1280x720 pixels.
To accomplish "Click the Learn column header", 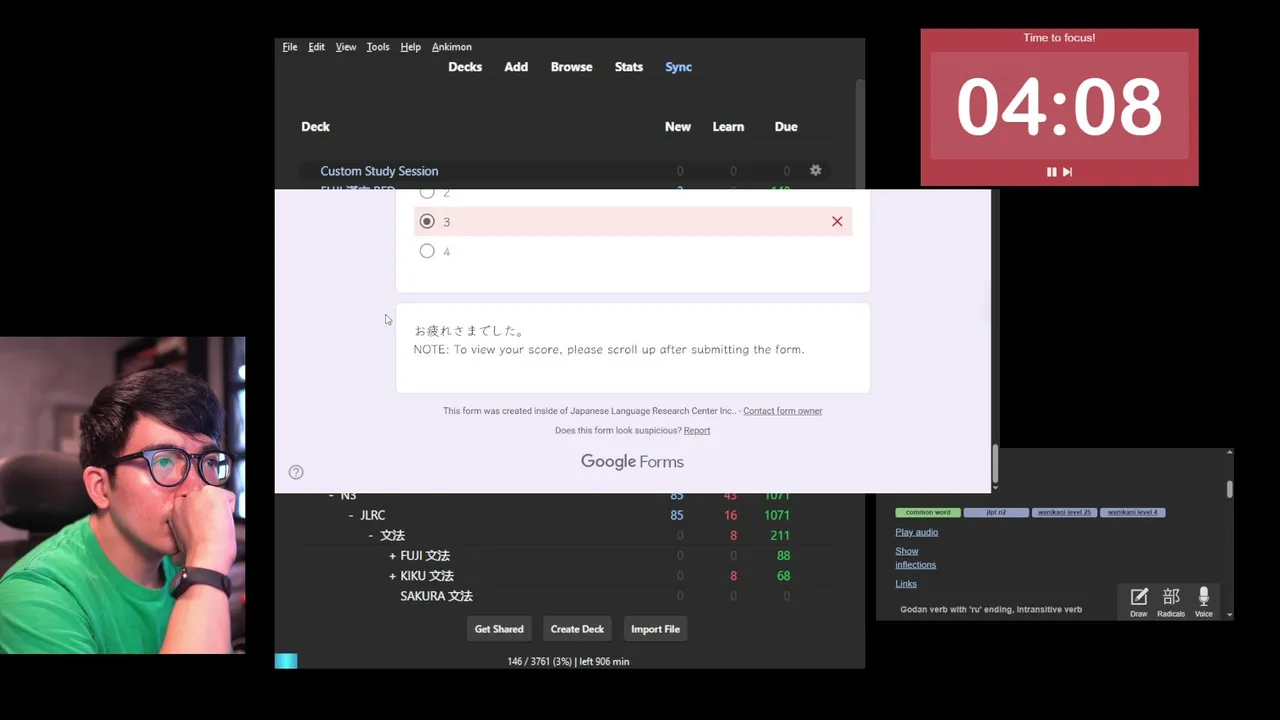I will pyautogui.click(x=728, y=127).
